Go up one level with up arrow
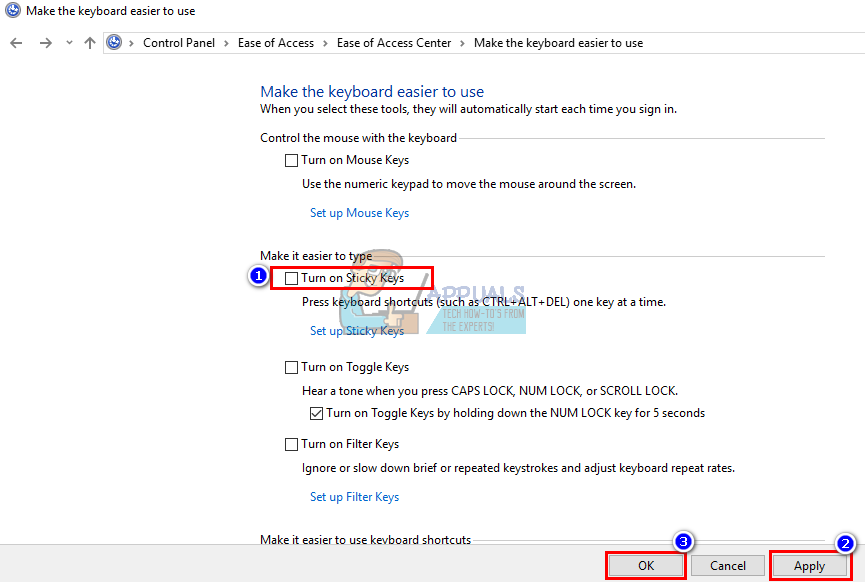This screenshot has height=582, width=865. tap(90, 43)
